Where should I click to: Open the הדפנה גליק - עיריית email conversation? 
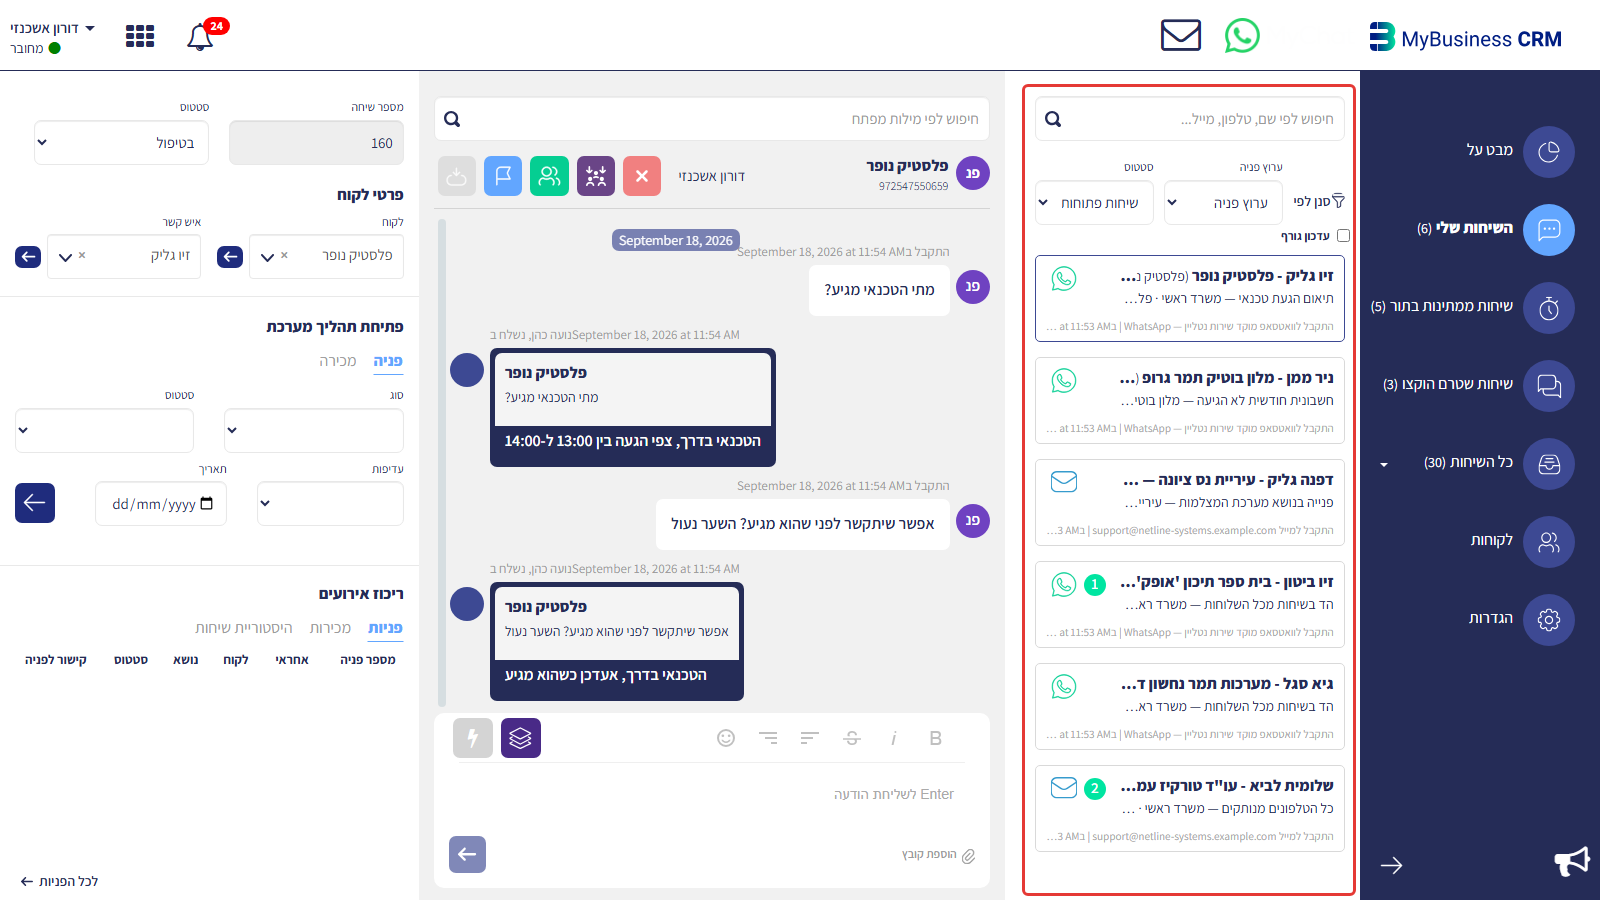click(1190, 502)
